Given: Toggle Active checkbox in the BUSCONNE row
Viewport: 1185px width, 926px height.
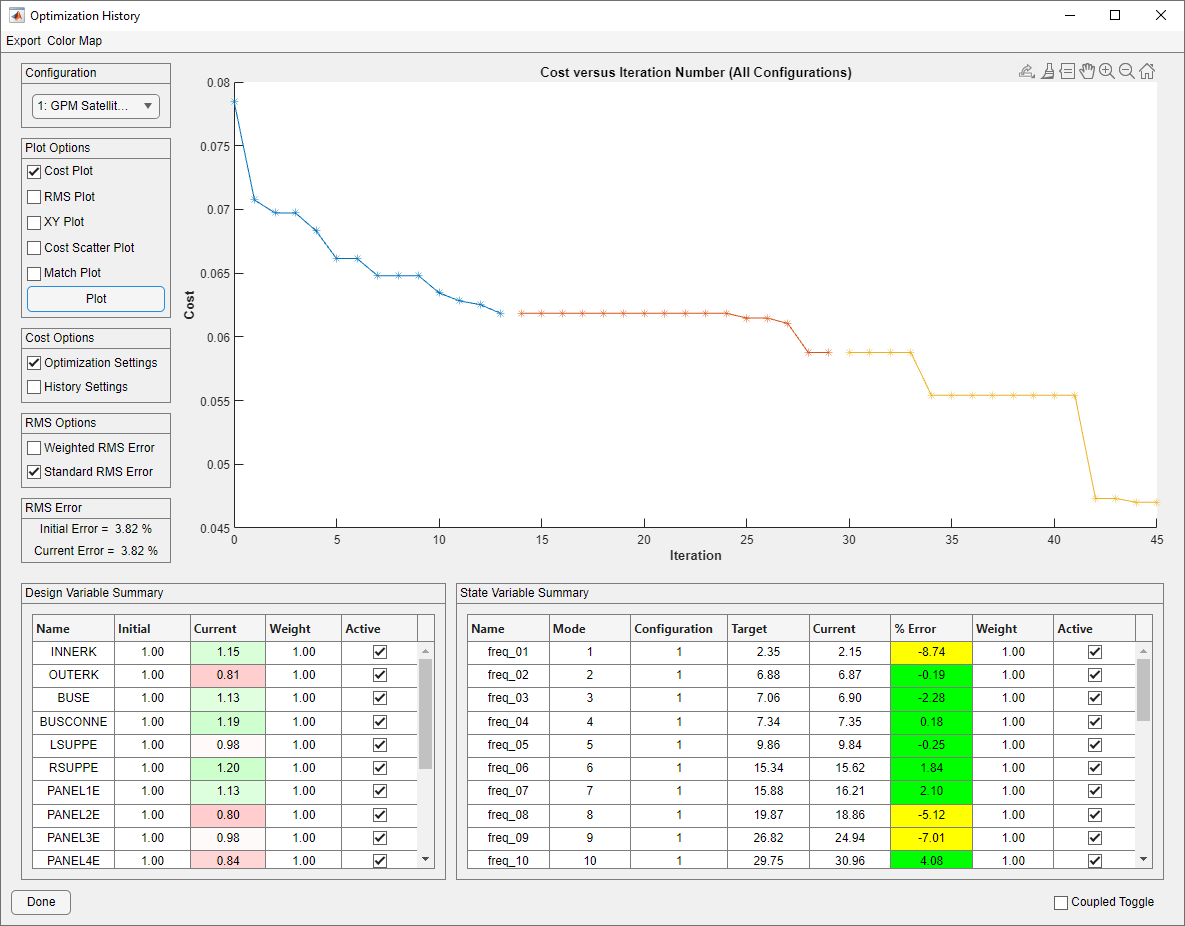Looking at the screenshot, I should pos(380,722).
